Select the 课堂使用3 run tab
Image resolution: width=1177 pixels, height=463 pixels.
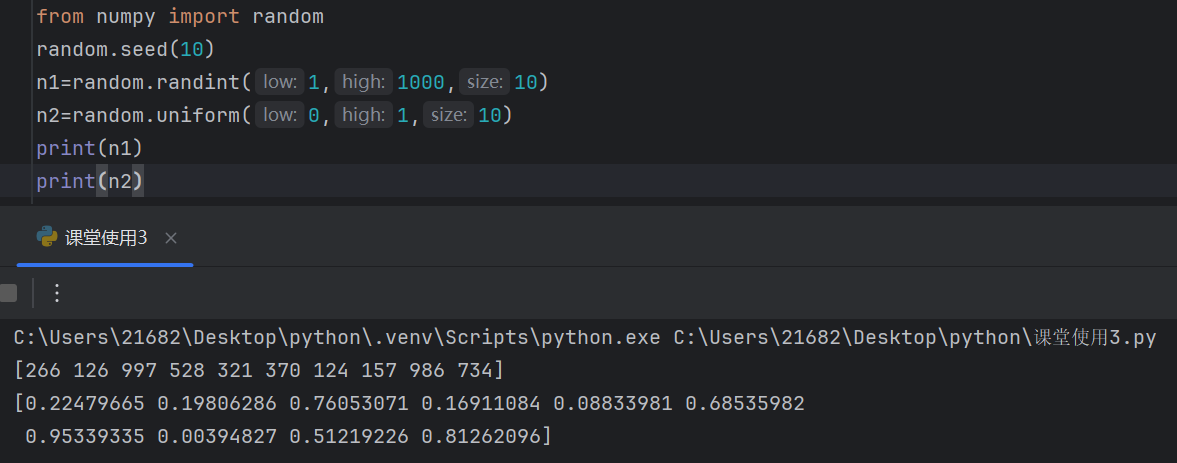coord(105,238)
